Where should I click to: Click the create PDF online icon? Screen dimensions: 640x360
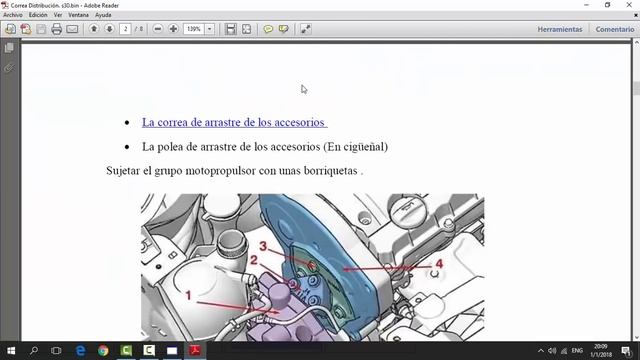pos(26,29)
